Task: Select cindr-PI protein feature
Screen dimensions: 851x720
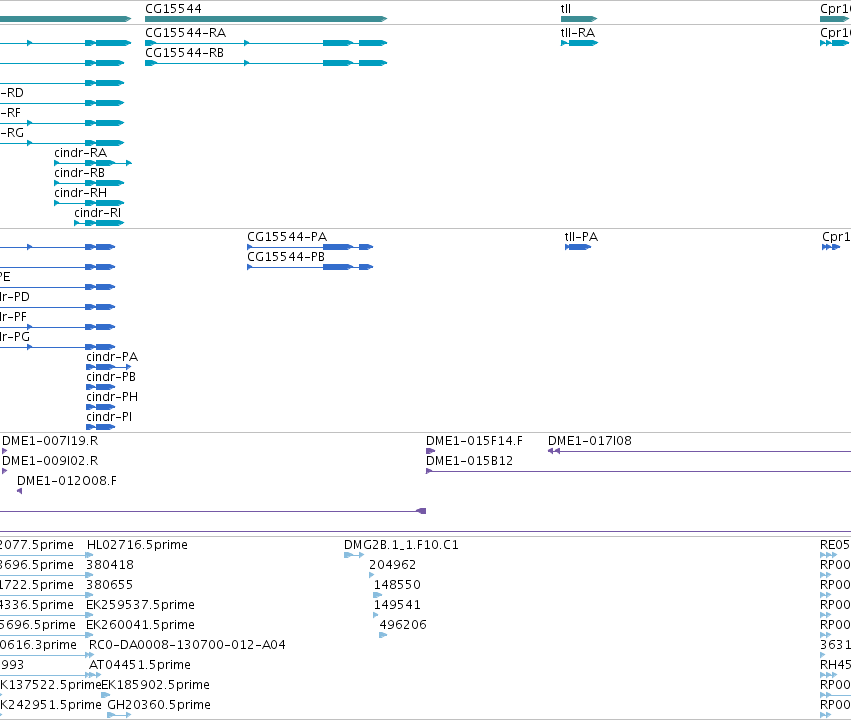Action: coord(100,427)
